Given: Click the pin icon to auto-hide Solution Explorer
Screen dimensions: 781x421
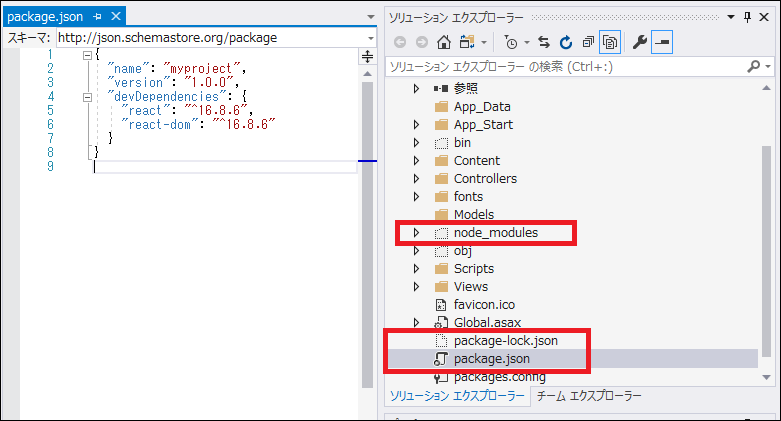Looking at the screenshot, I should click(x=747, y=17).
